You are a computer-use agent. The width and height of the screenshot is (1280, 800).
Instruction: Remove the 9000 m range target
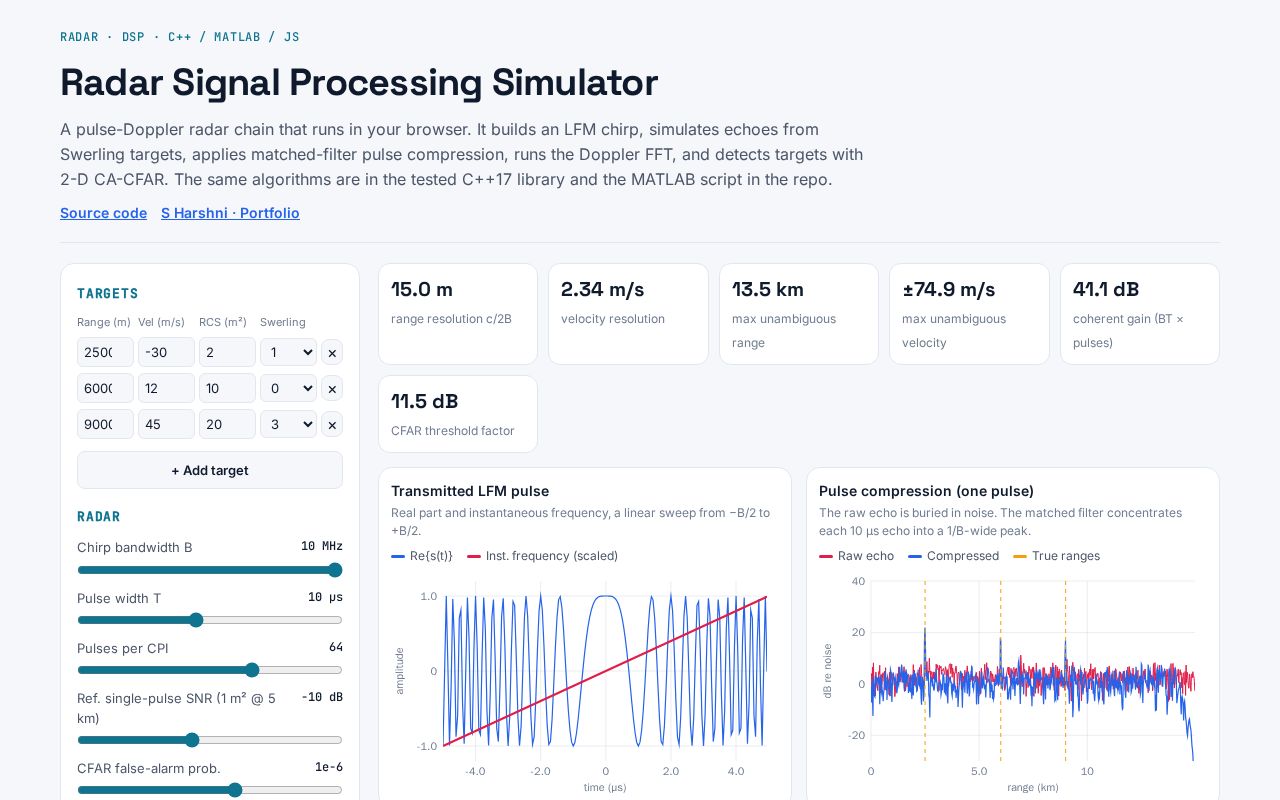coord(332,424)
